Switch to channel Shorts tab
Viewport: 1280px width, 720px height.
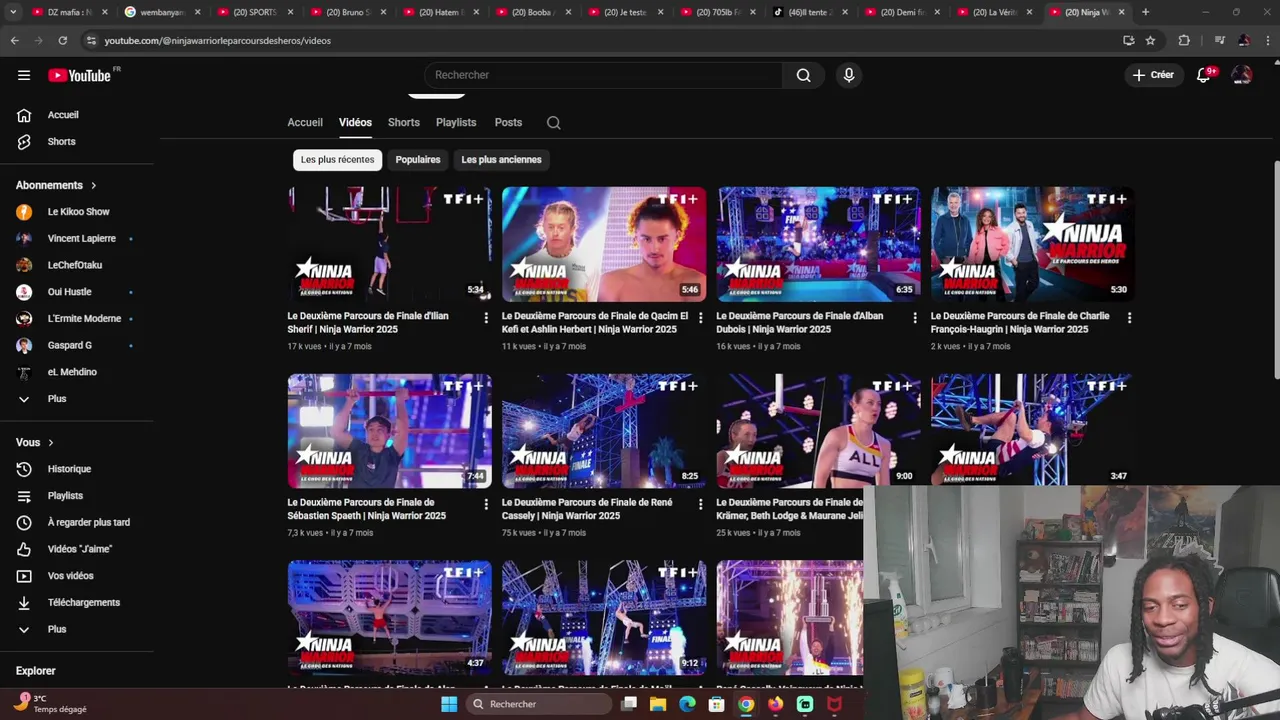404,123
